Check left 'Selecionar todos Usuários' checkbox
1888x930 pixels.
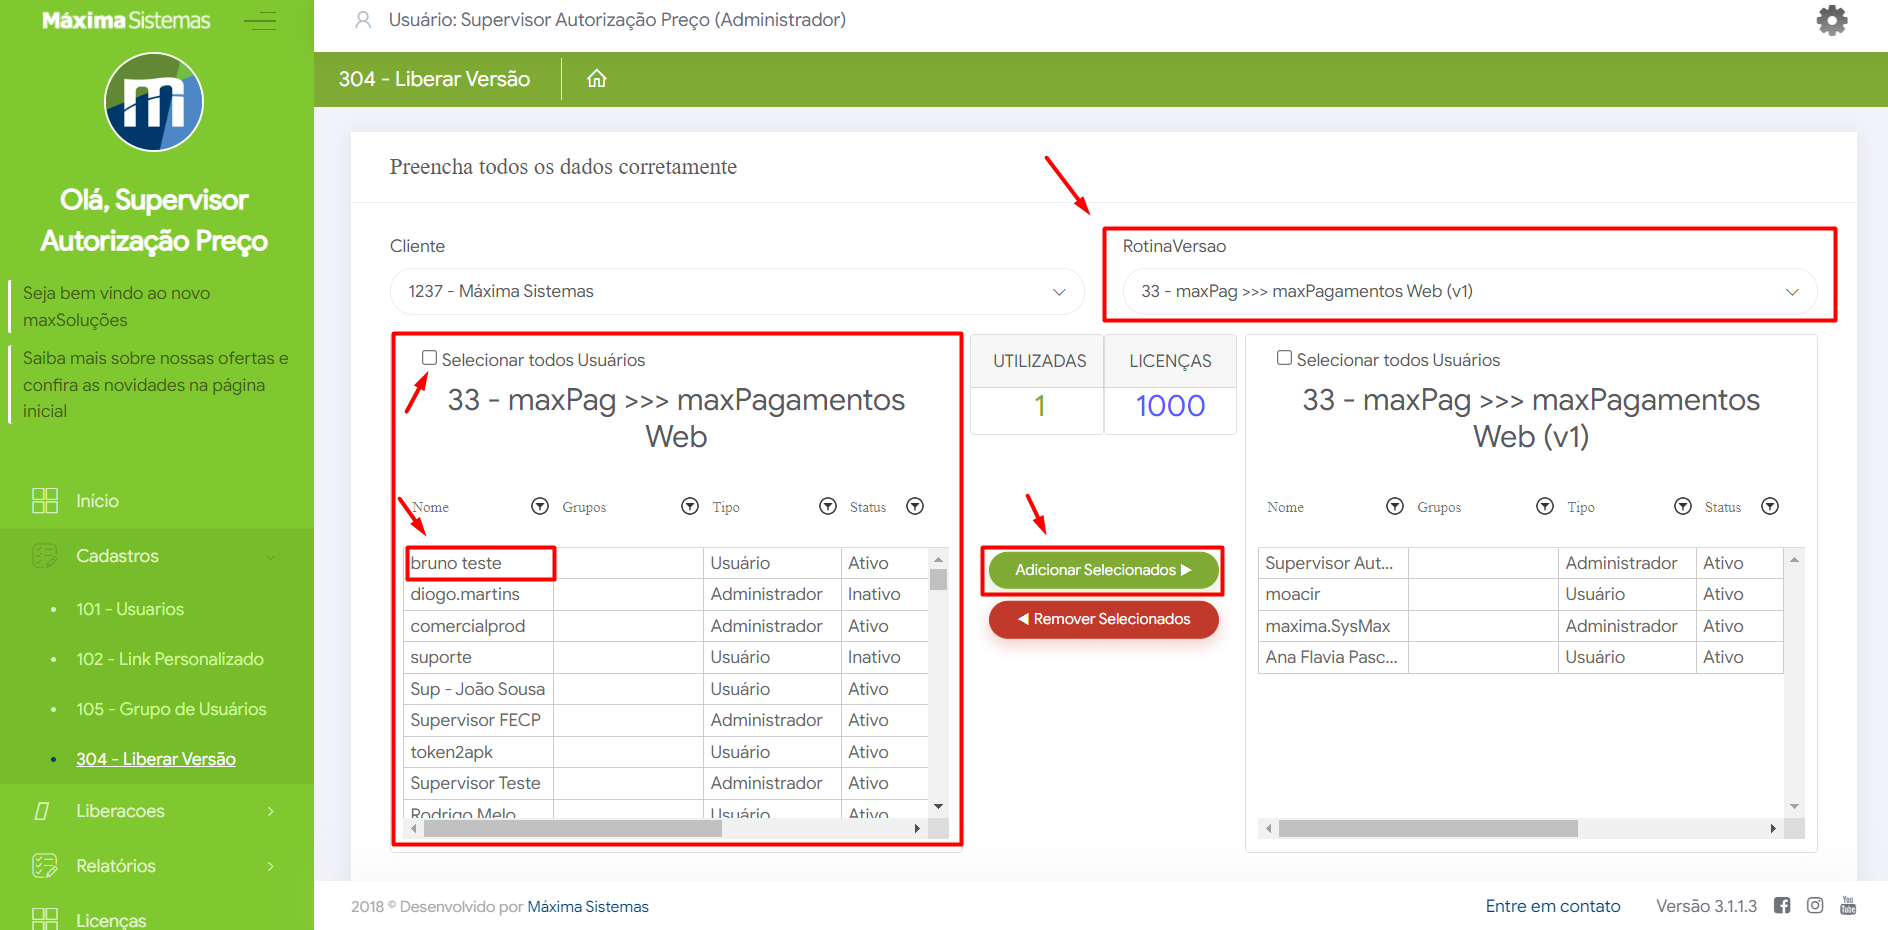[429, 358]
